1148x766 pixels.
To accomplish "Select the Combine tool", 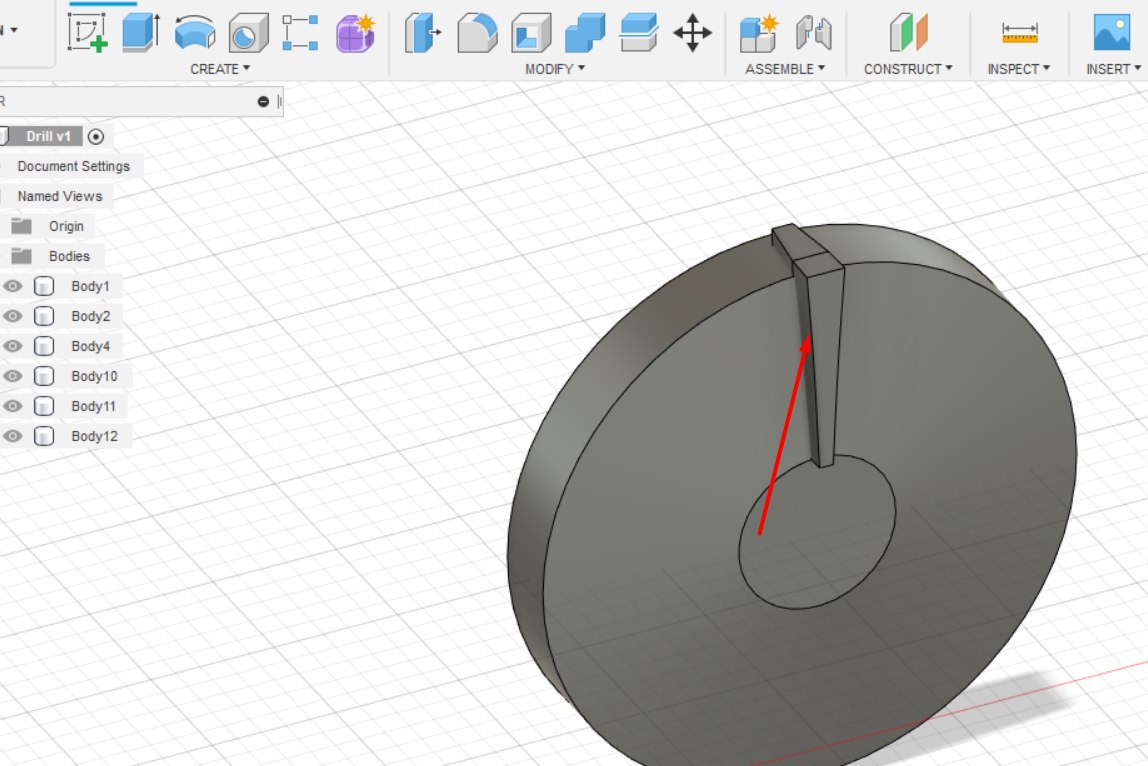I will (x=585, y=33).
